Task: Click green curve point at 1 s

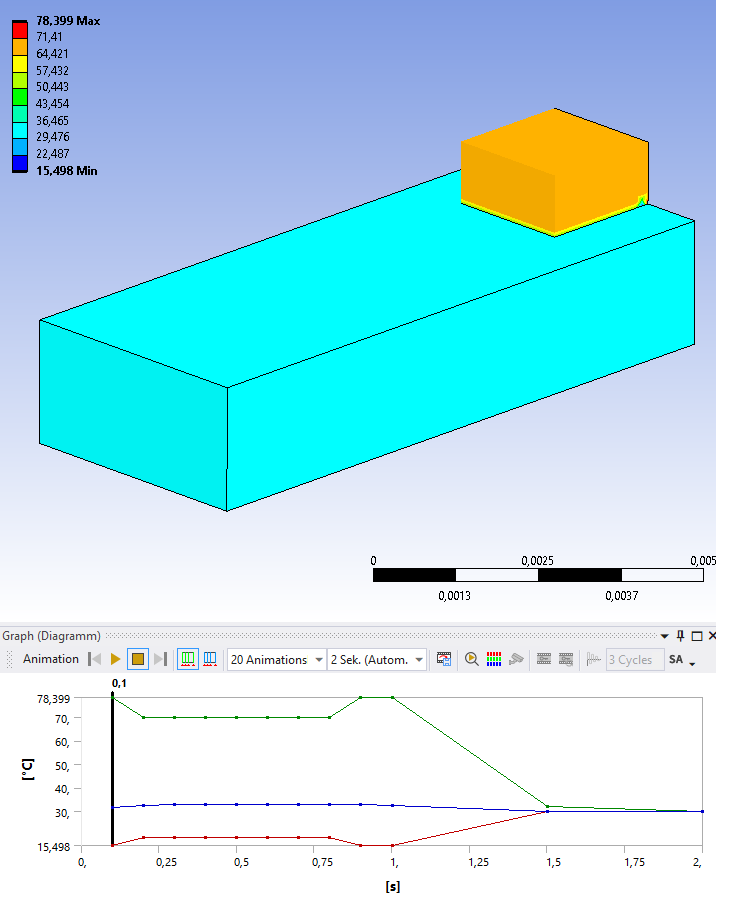Action: tap(393, 698)
